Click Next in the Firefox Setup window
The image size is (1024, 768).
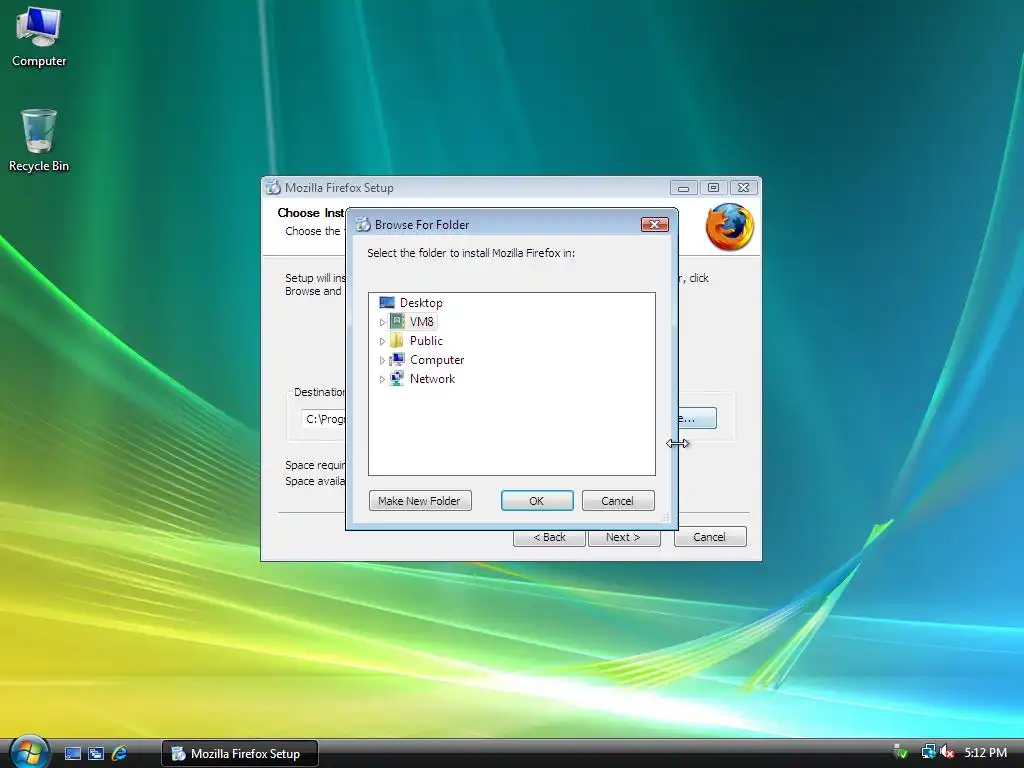pos(624,537)
